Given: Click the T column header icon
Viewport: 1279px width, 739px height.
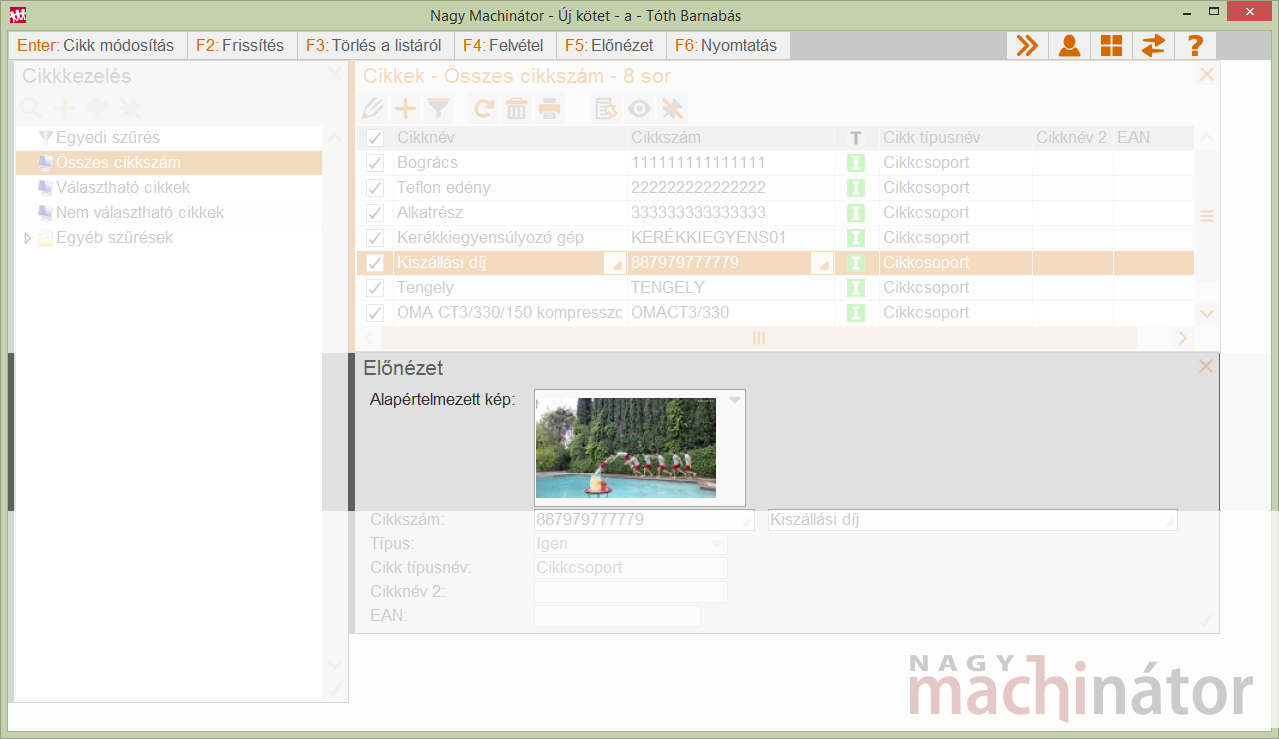Looking at the screenshot, I should coord(855,138).
